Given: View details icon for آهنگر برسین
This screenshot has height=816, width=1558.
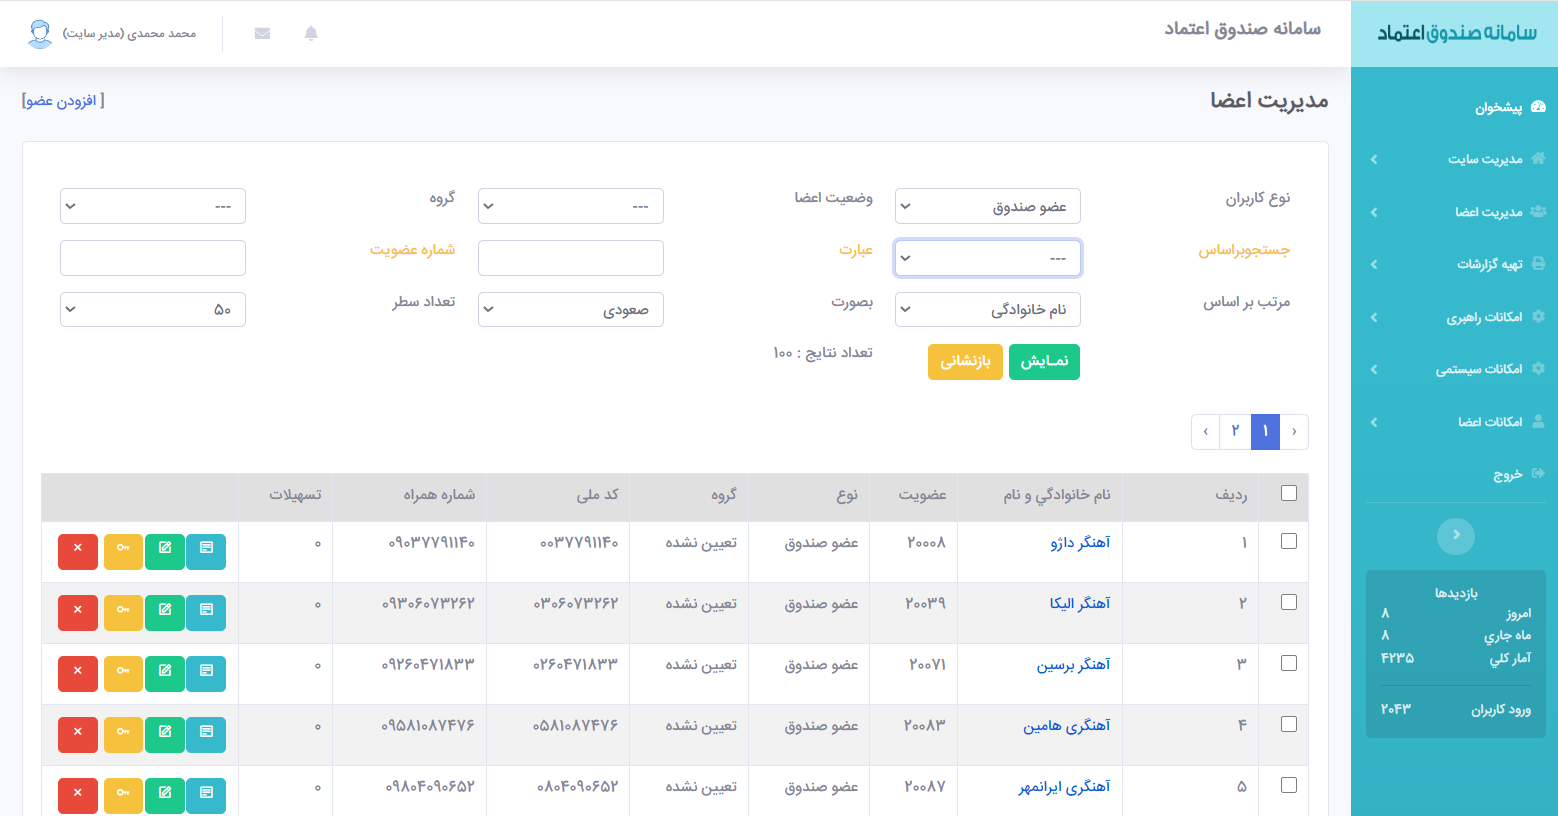Looking at the screenshot, I should [206, 674].
